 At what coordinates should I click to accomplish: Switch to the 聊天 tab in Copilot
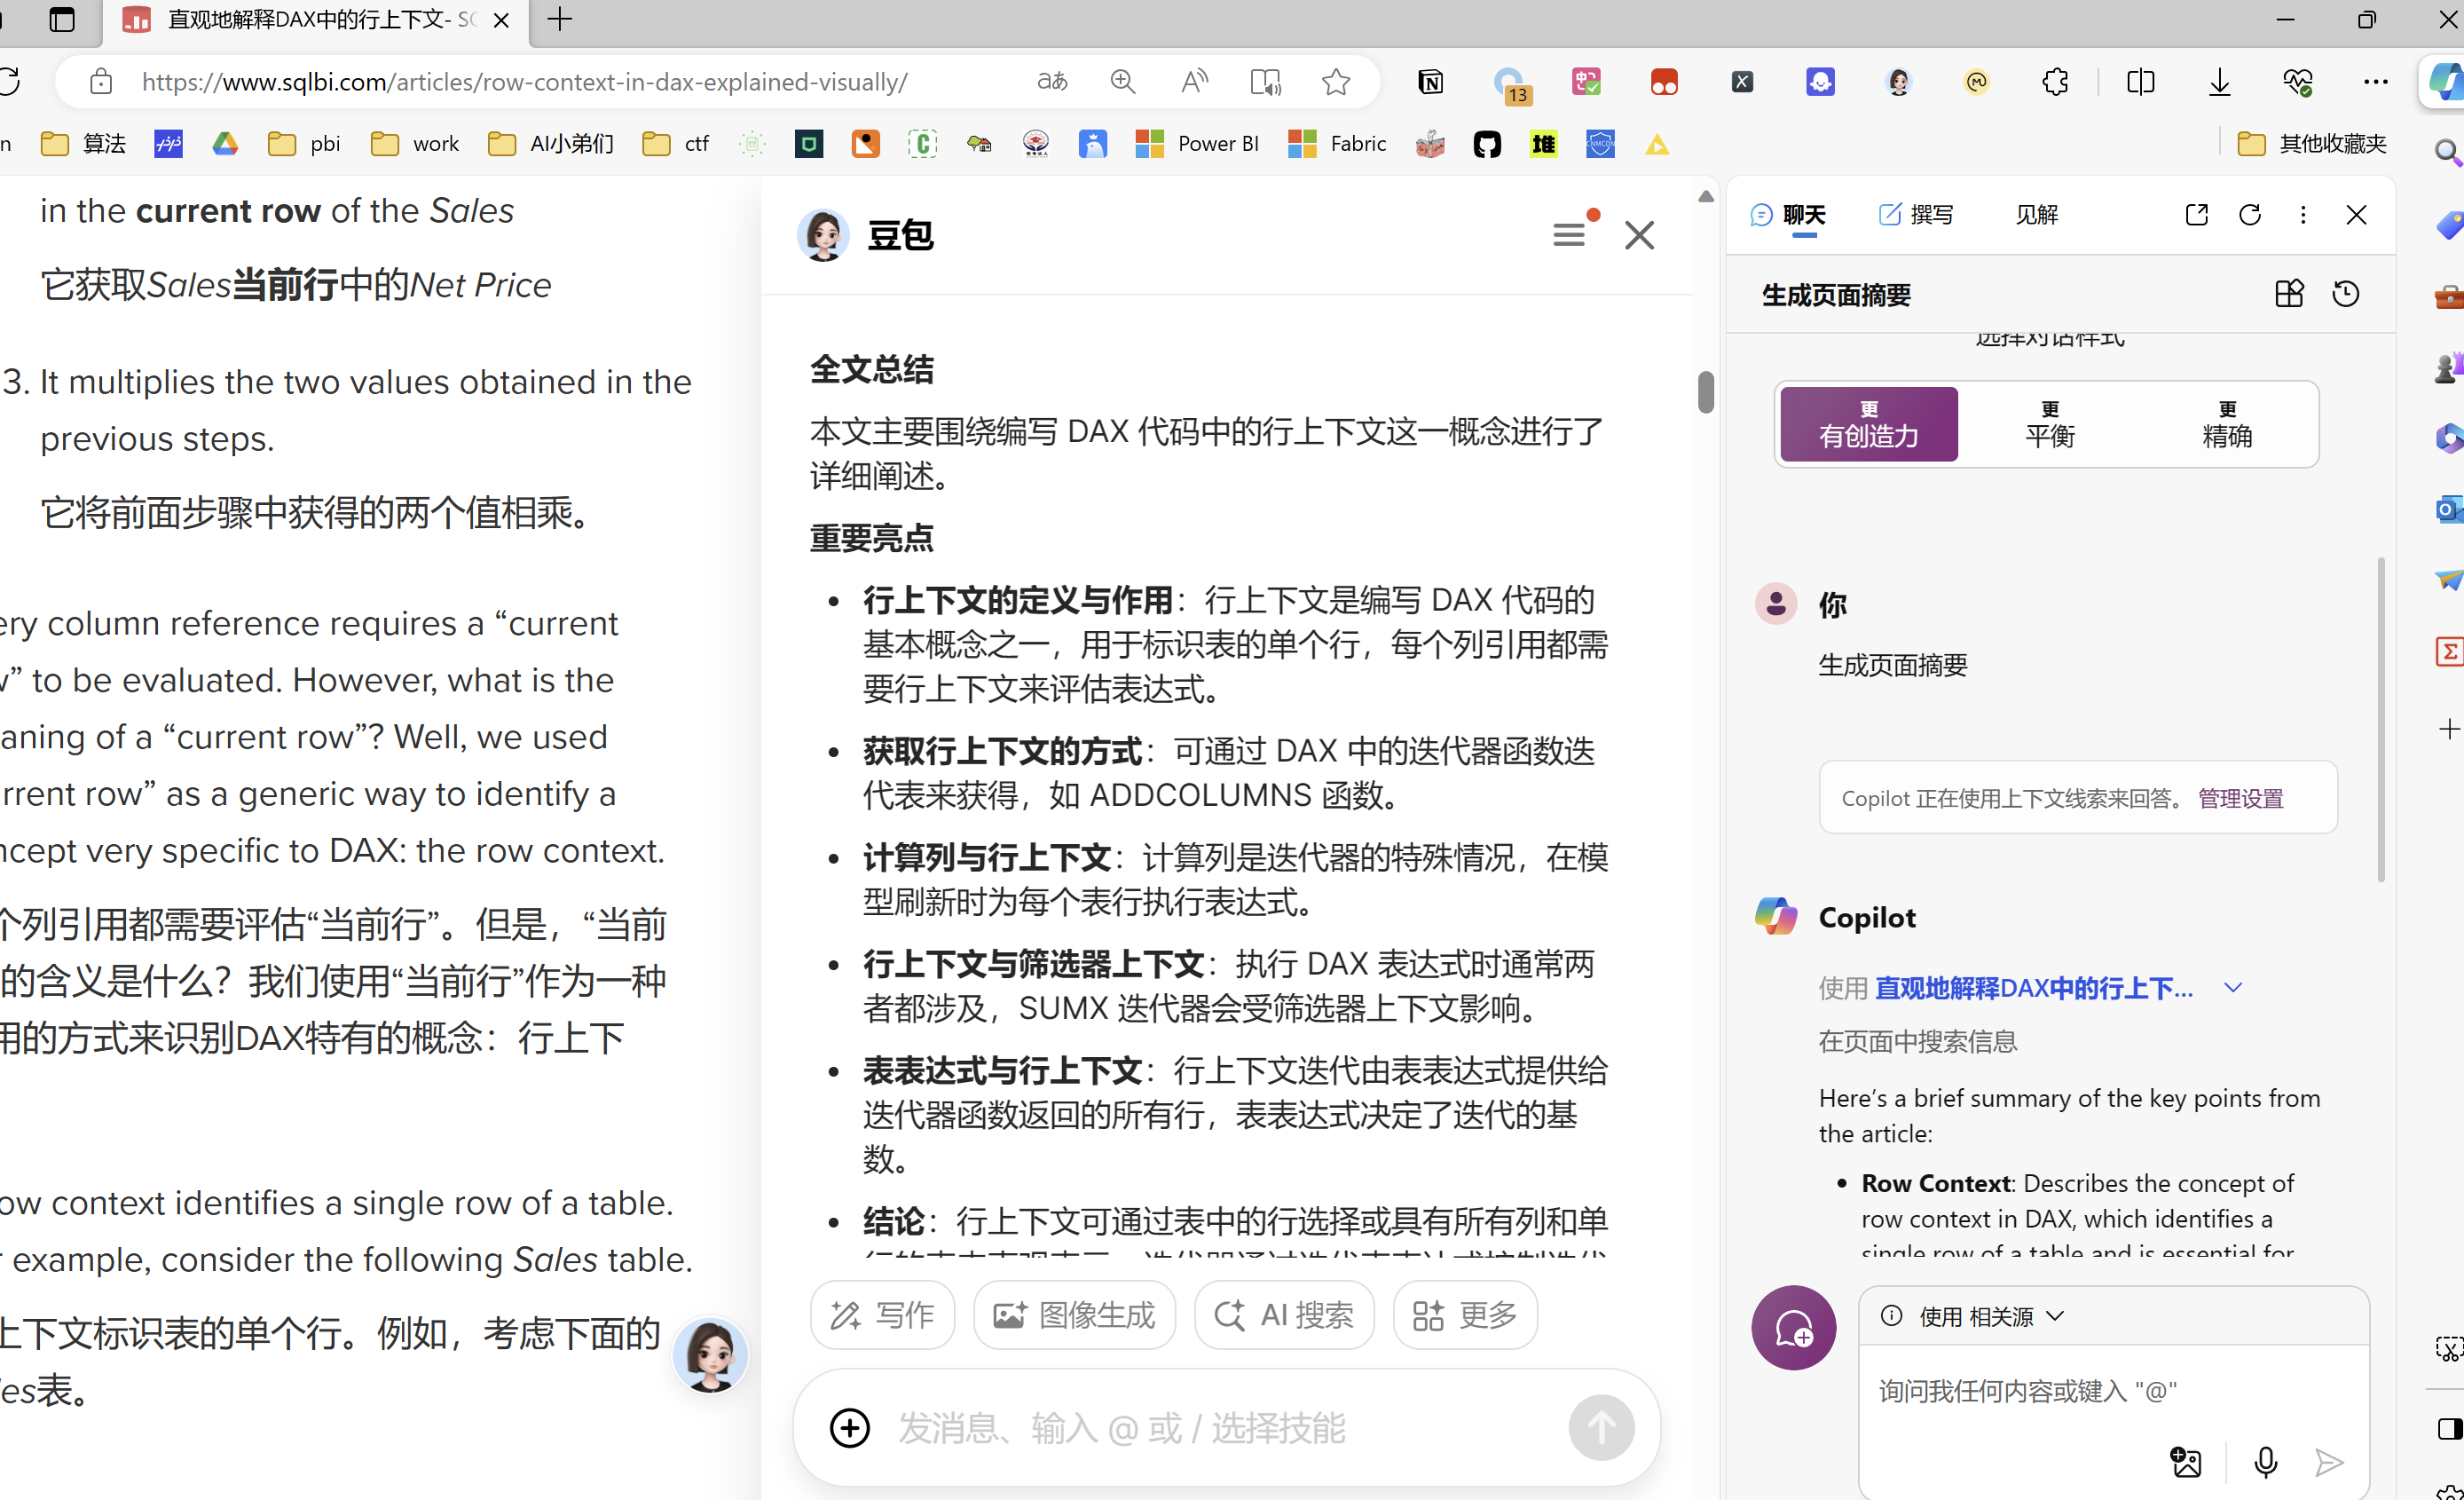pyautogui.click(x=1789, y=214)
